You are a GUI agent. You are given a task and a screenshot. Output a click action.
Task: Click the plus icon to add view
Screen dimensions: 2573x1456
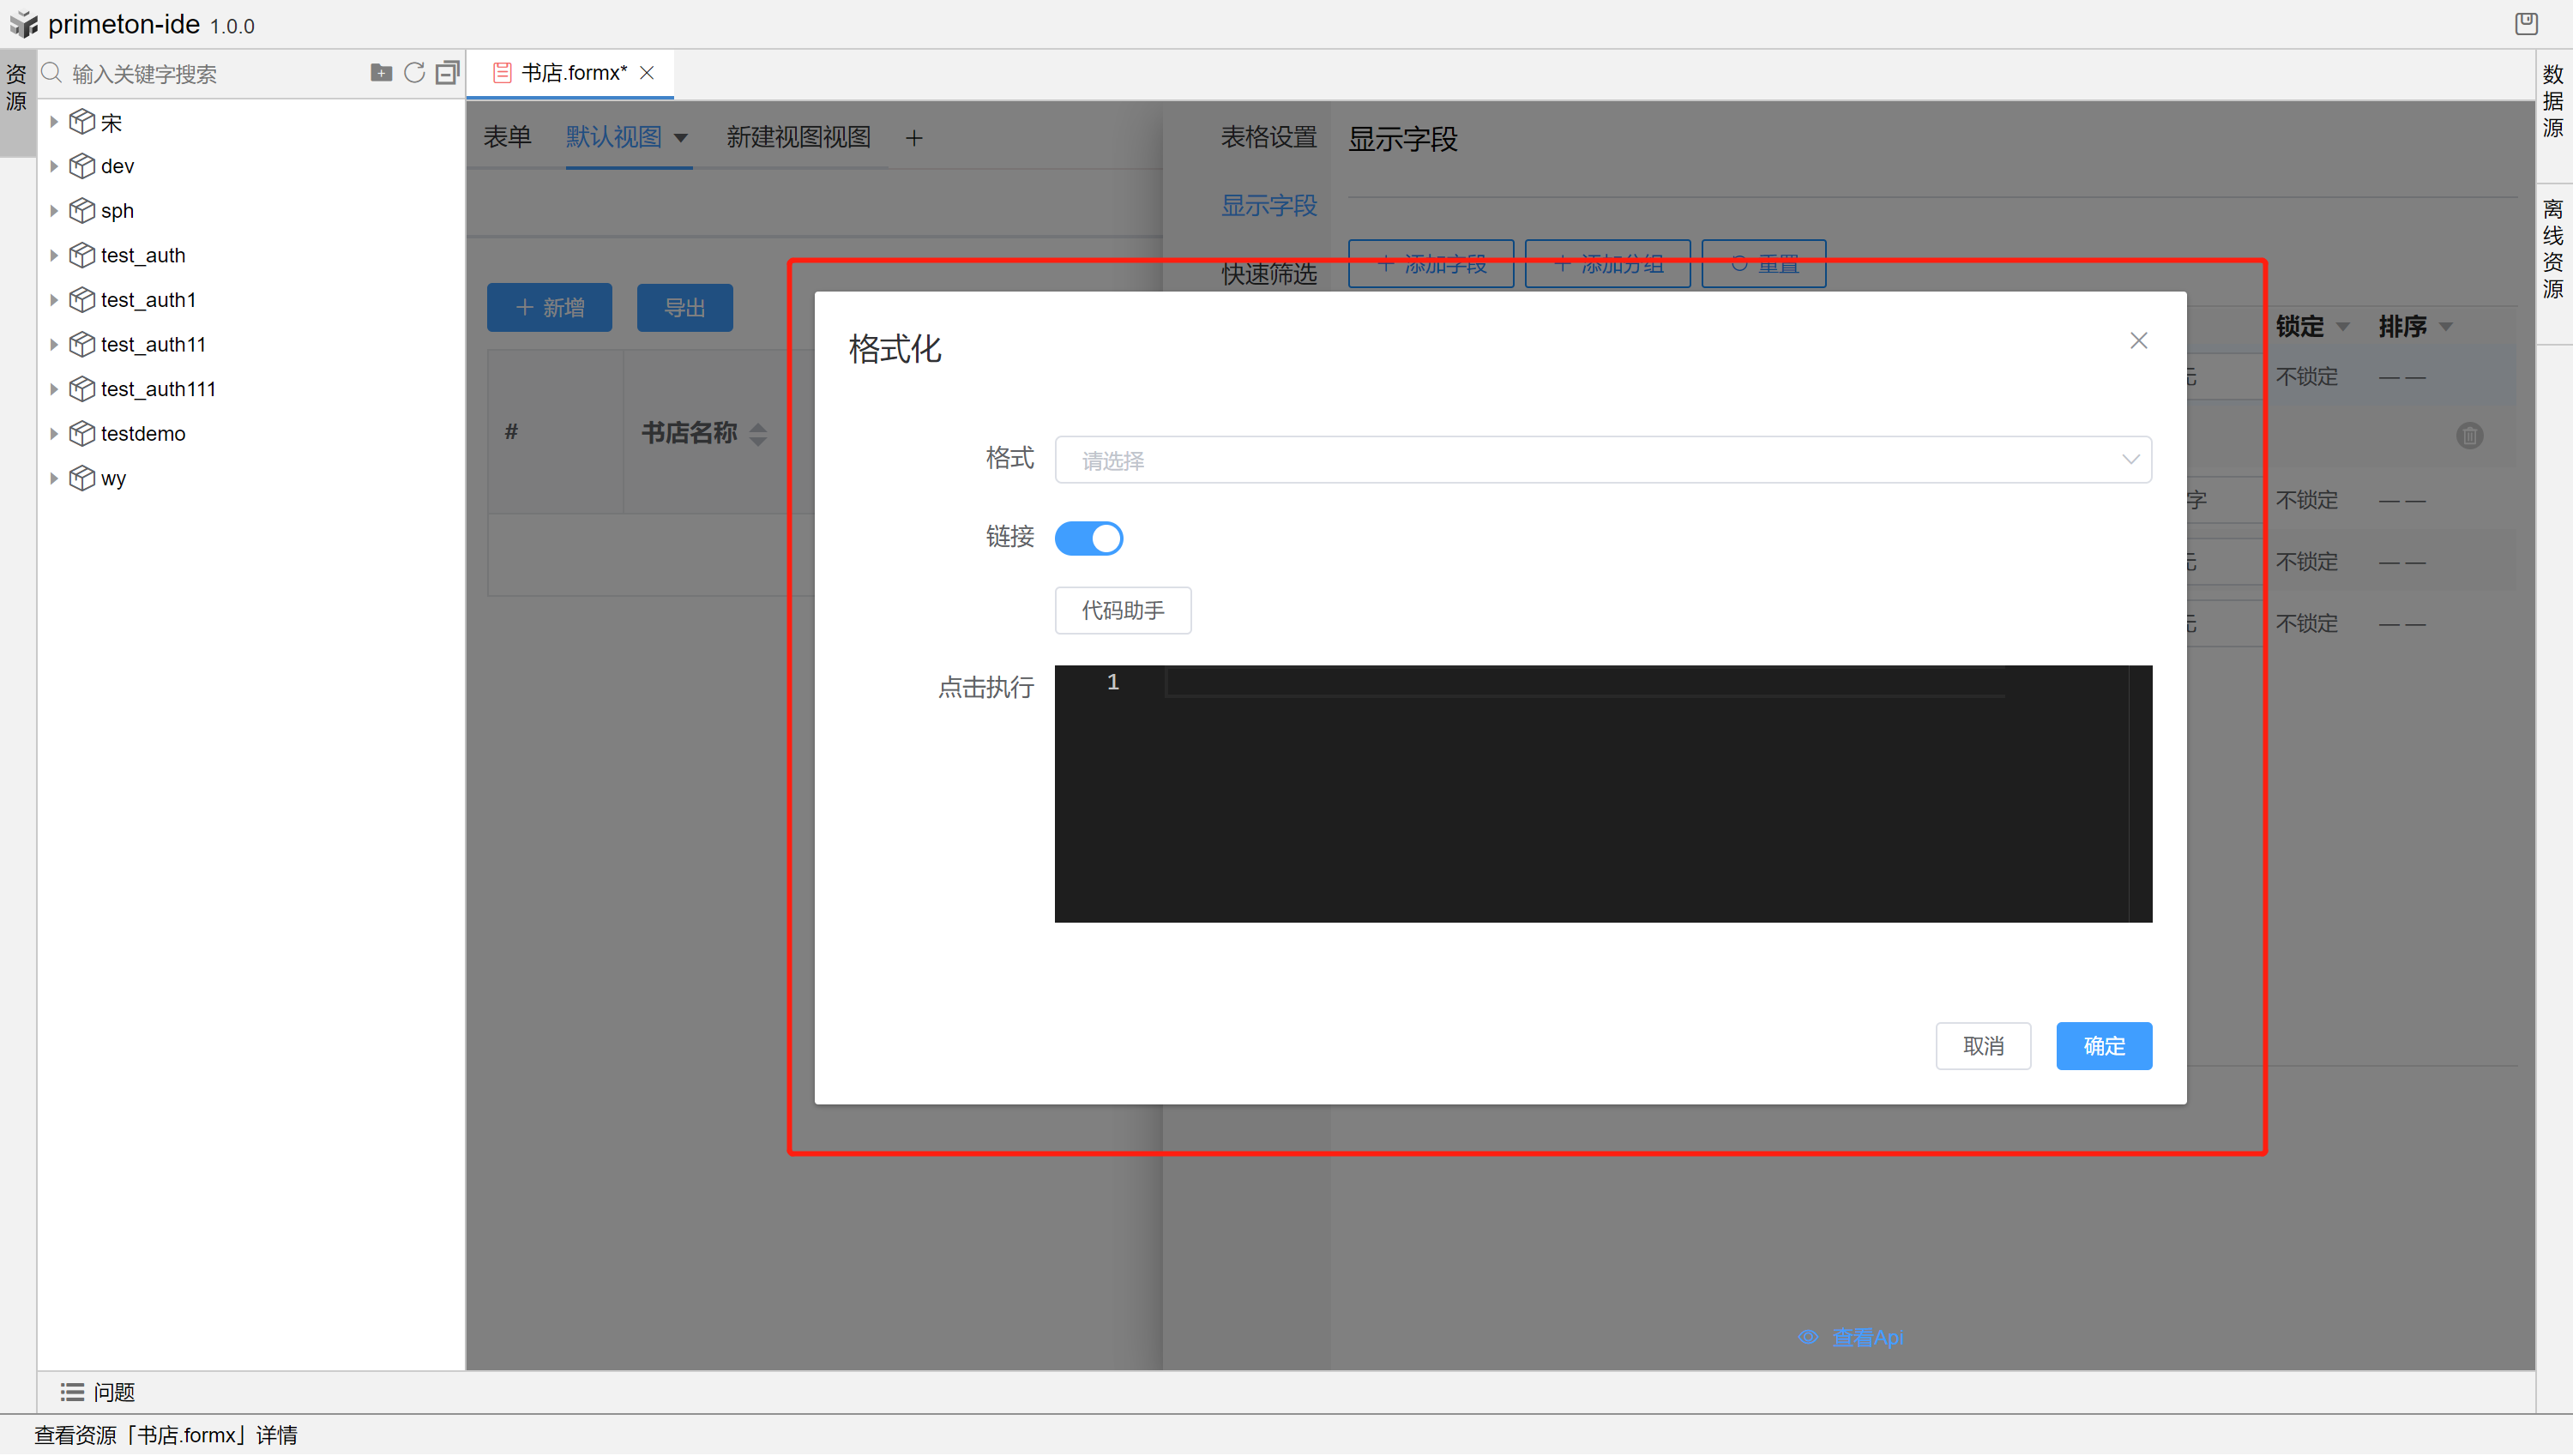(x=914, y=138)
